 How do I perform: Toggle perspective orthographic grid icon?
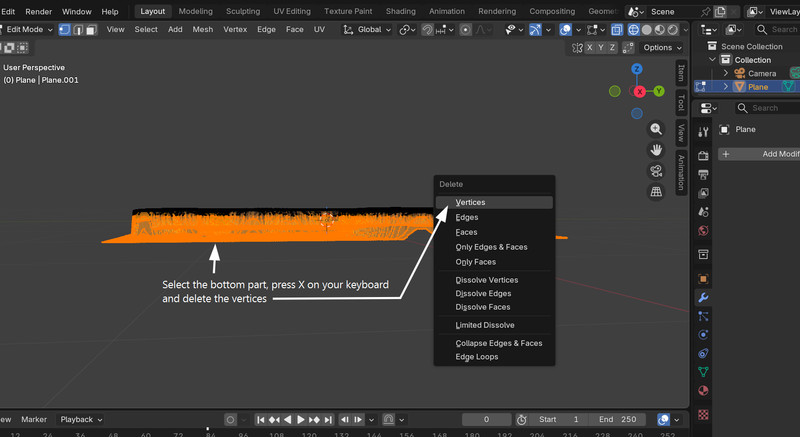(x=656, y=192)
